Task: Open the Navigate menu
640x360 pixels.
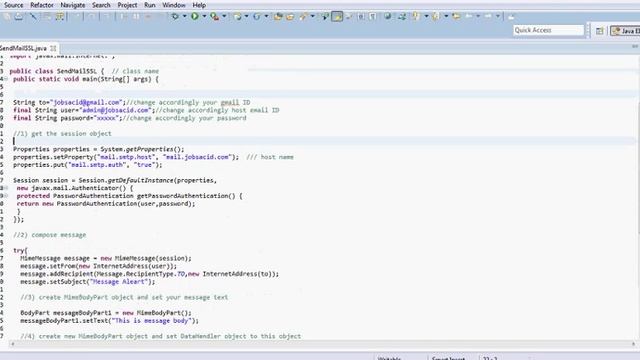Action: pos(73,5)
